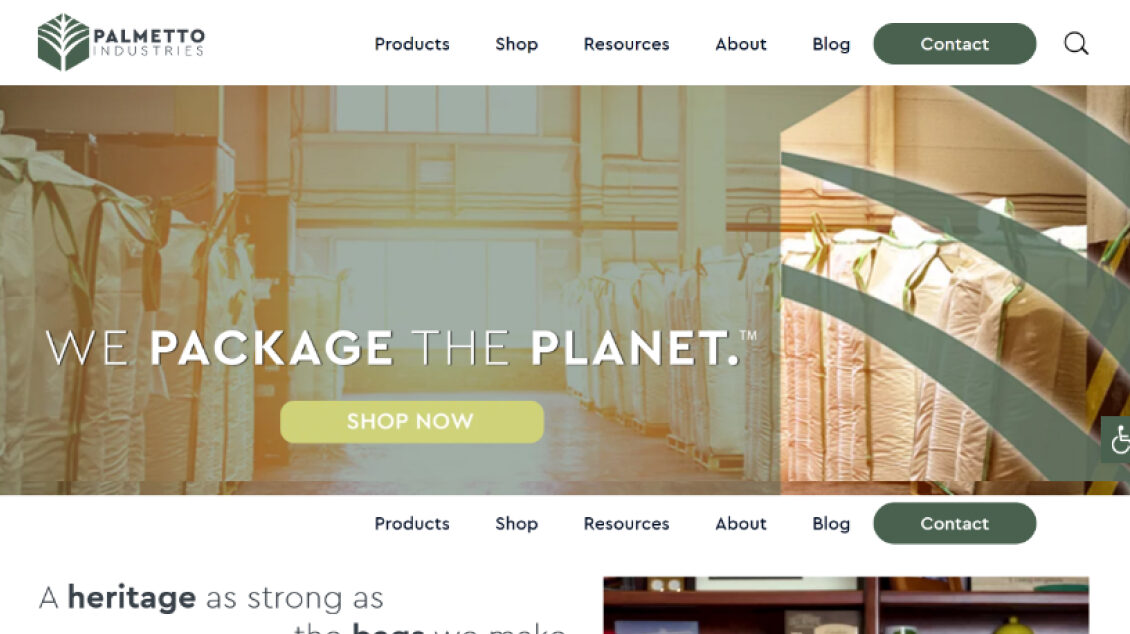The width and height of the screenshot is (1130, 634).
Task: Open Blog from the lower nav bar
Action: 831,524
